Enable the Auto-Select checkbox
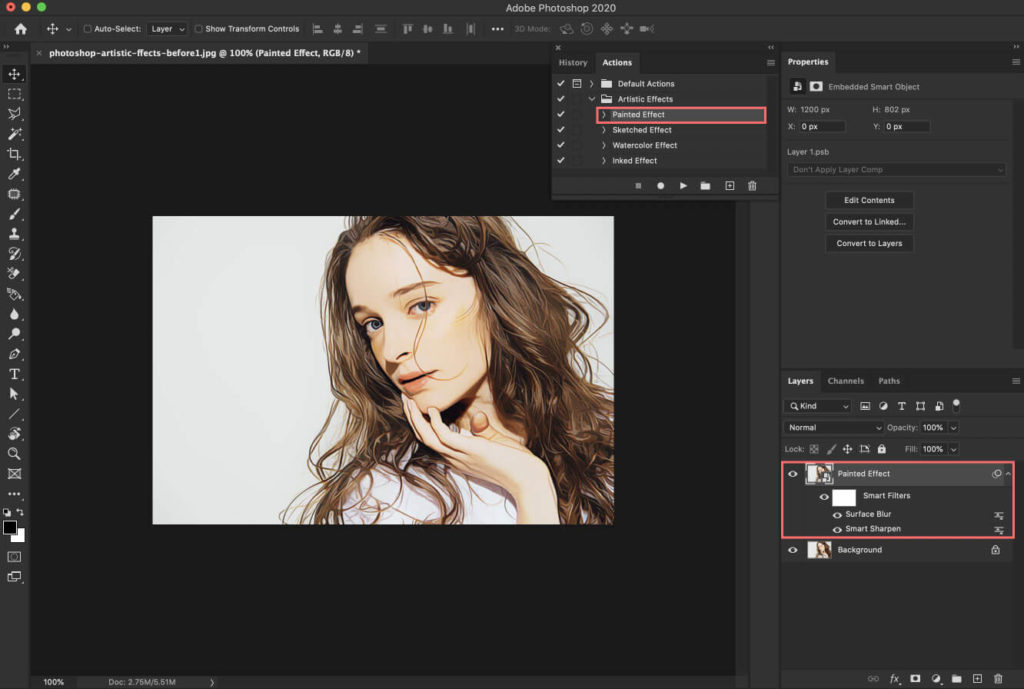The image size is (1024, 689). (88, 29)
